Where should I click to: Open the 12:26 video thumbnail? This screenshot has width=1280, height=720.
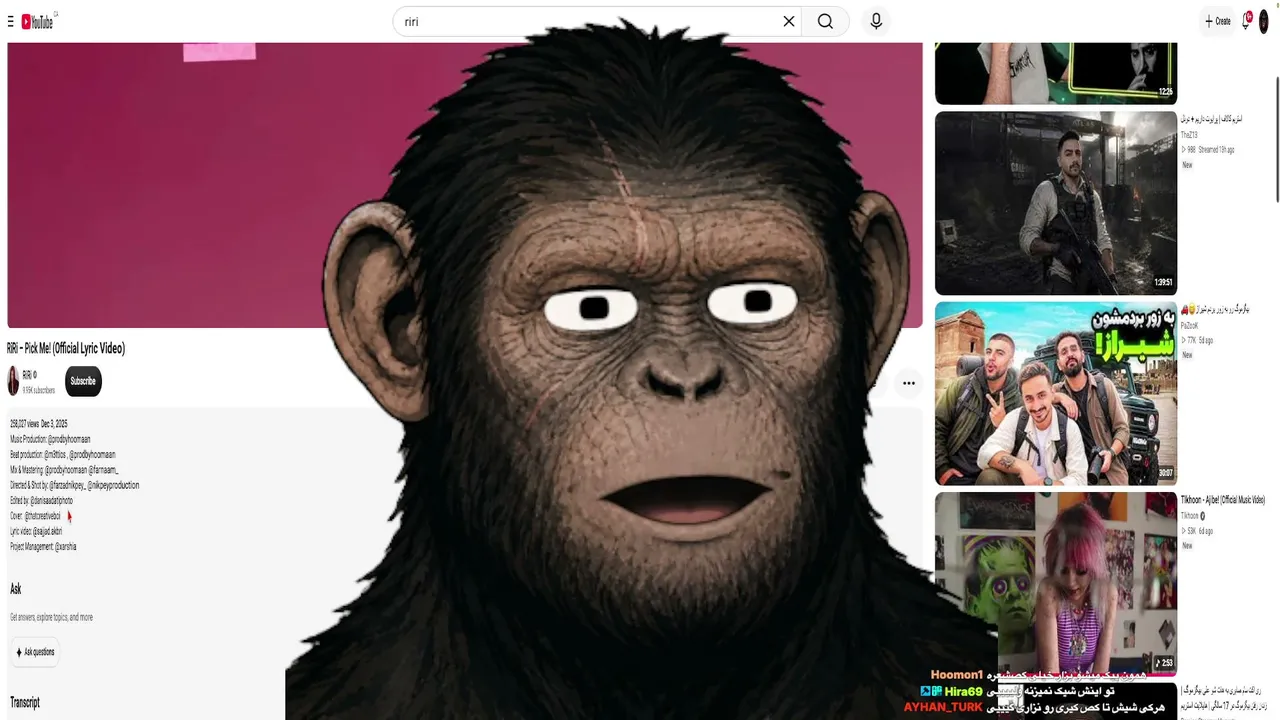[x=1056, y=73]
